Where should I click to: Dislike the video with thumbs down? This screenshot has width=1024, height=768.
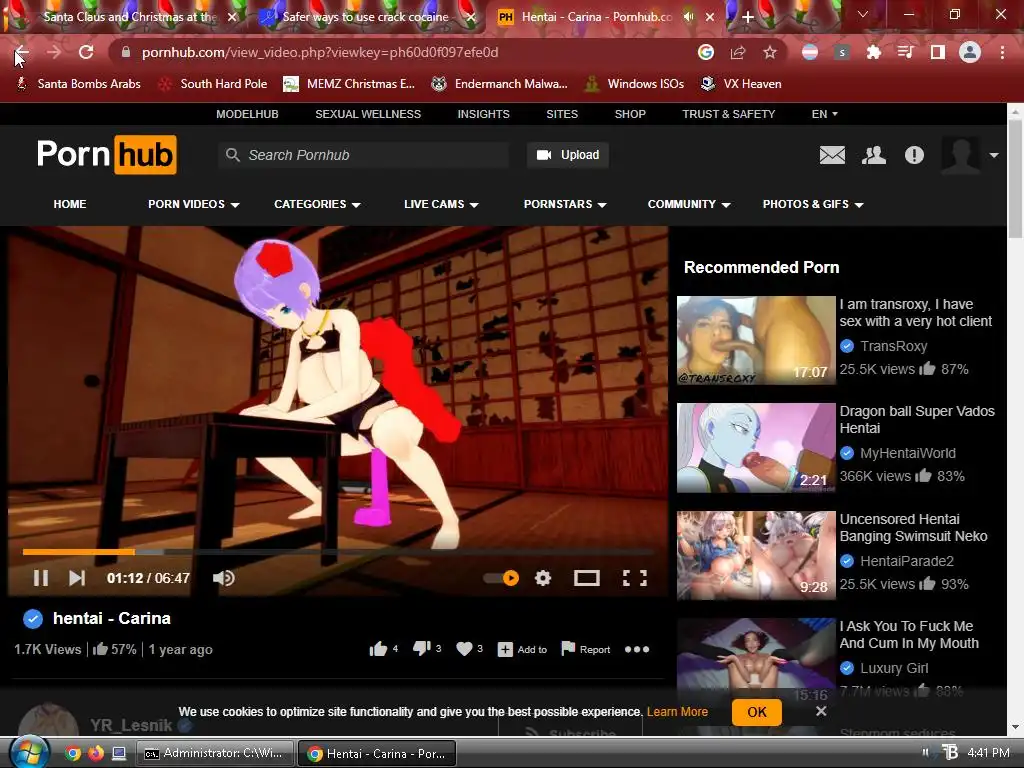tap(422, 648)
